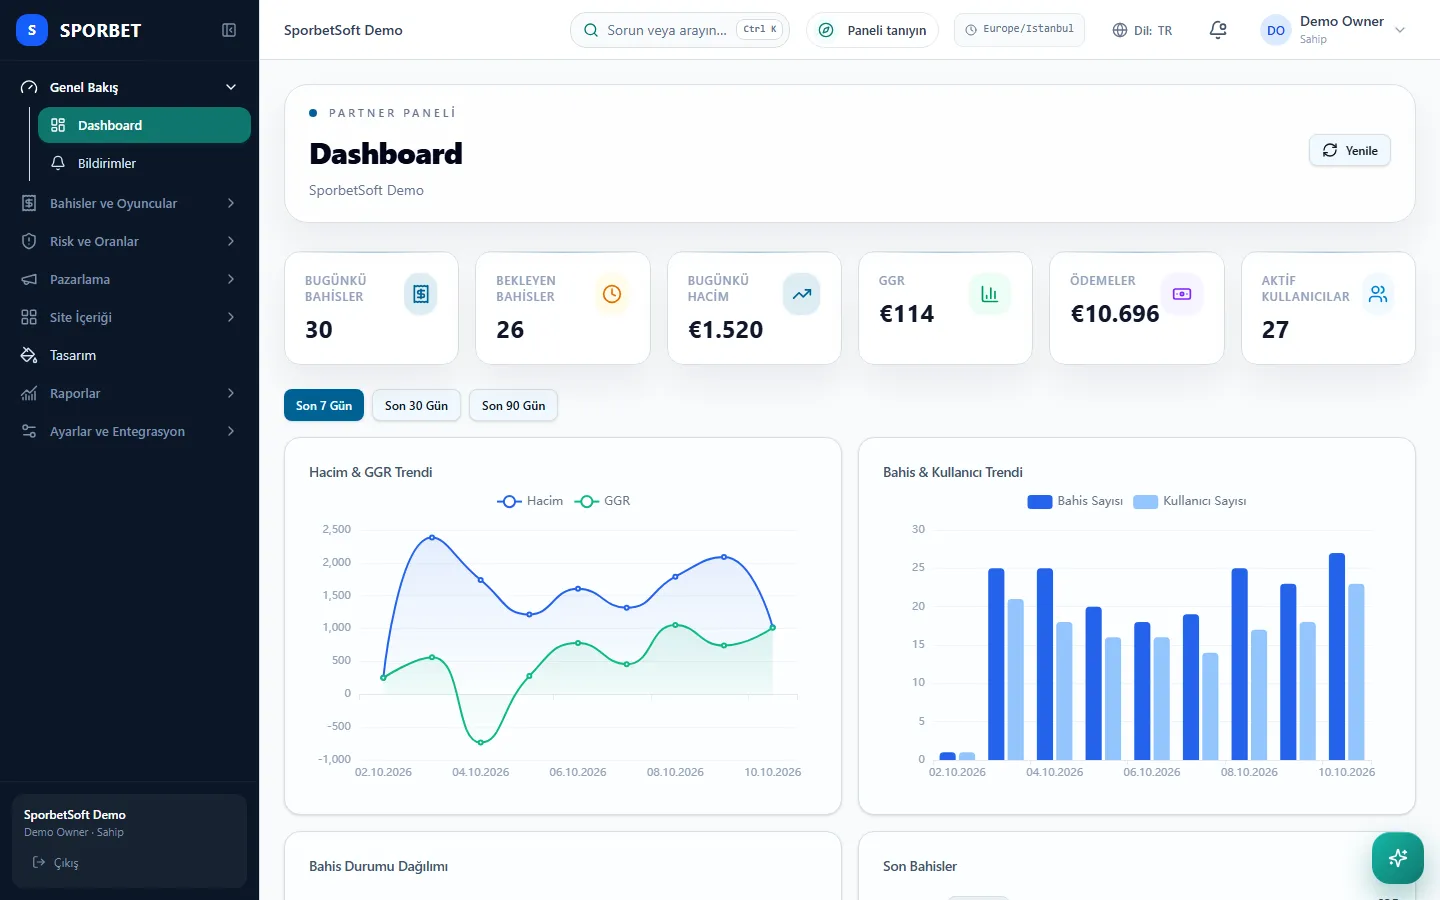Toggle the Hacim series in chart legend

530,501
